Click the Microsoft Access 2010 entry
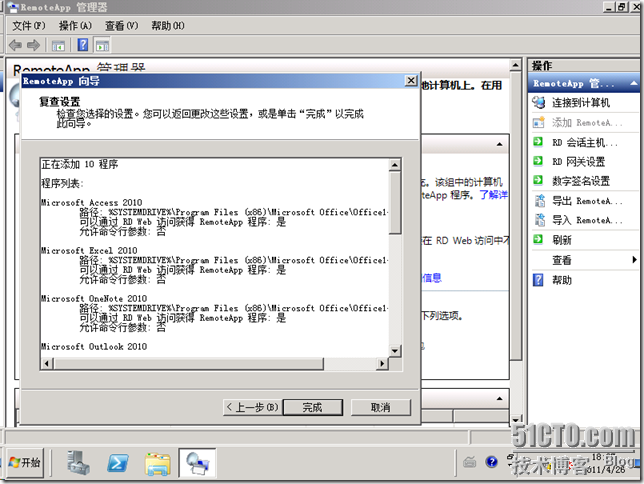The width and height of the screenshot is (644, 484). pyautogui.click(x=91, y=203)
